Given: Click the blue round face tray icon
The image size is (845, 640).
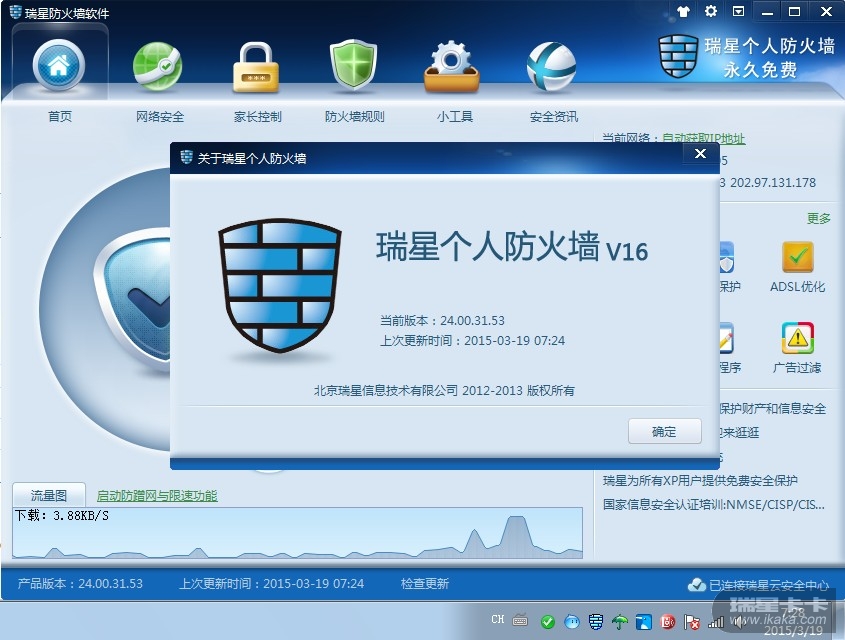Looking at the screenshot, I should click(572, 622).
